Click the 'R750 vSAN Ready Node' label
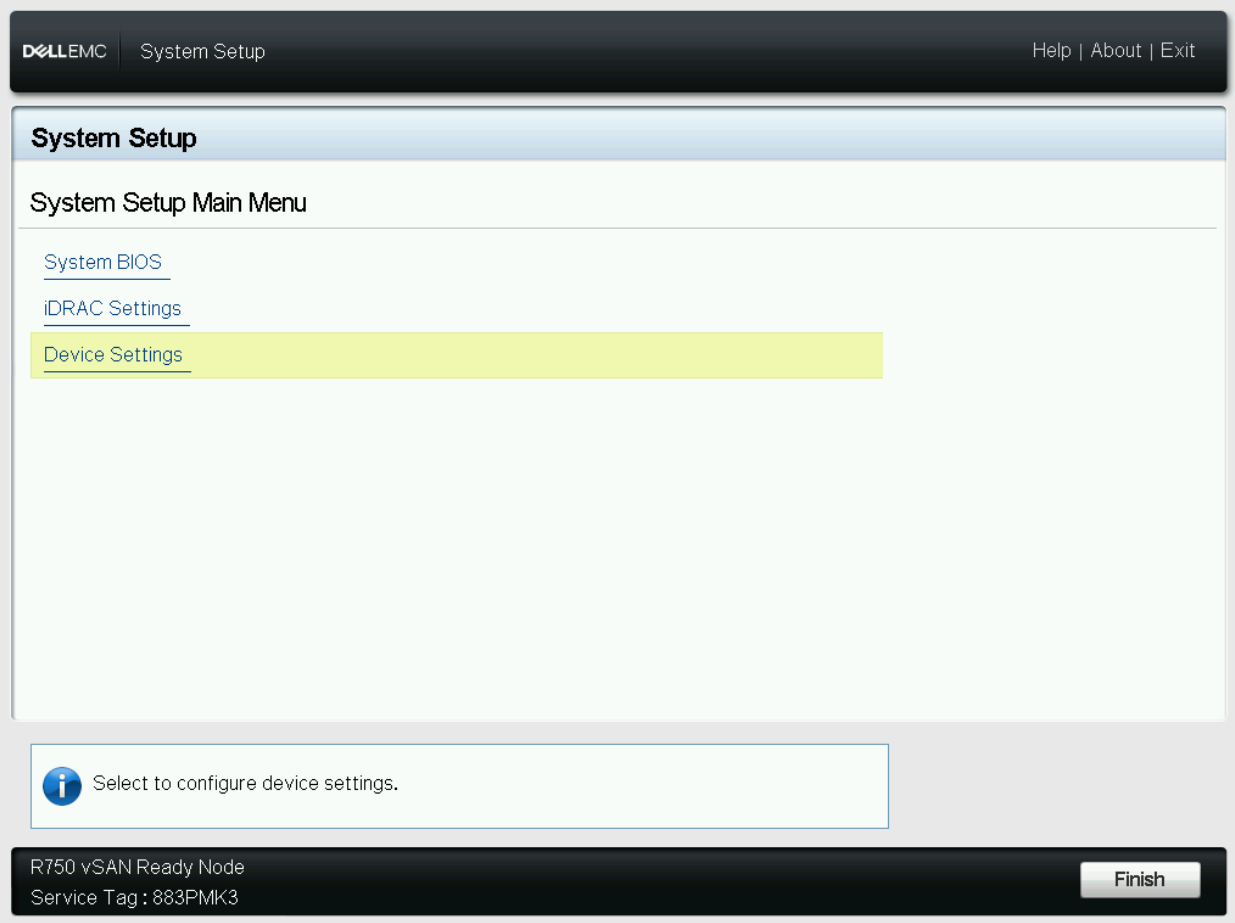1235x923 pixels. click(x=137, y=867)
